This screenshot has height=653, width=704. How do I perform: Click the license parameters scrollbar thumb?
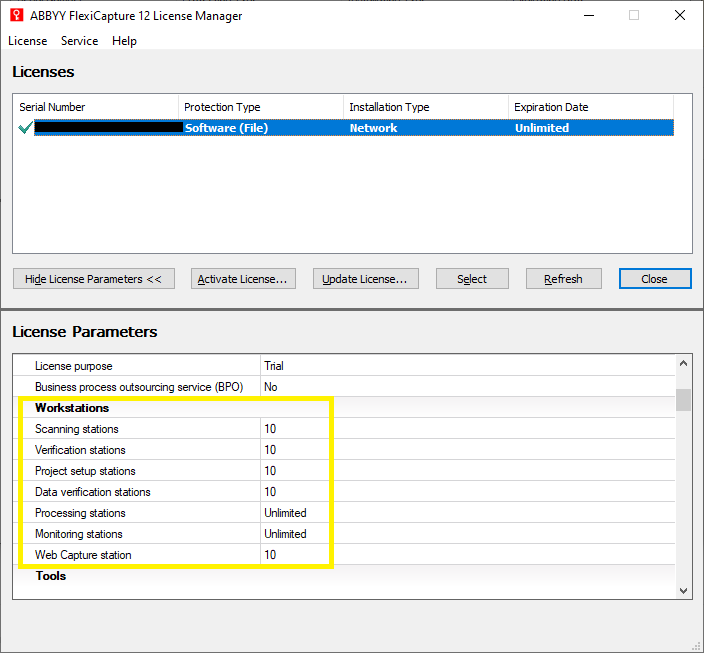point(683,400)
